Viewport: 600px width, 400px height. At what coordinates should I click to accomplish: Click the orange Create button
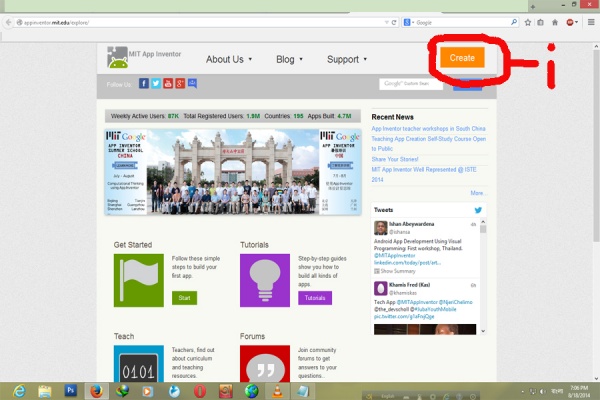pyautogui.click(x=462, y=57)
